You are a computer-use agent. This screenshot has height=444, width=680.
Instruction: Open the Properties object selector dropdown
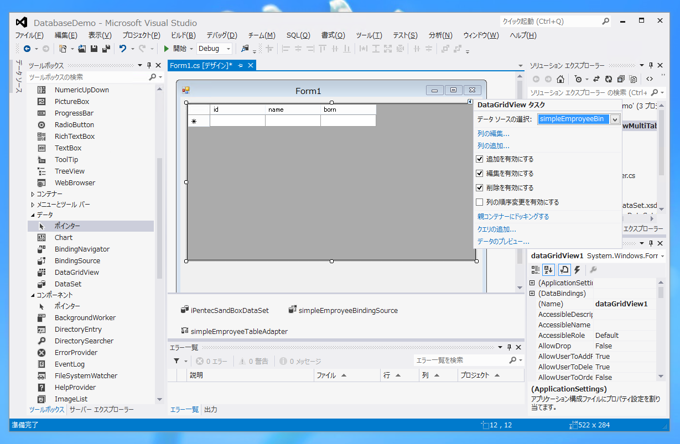point(662,256)
